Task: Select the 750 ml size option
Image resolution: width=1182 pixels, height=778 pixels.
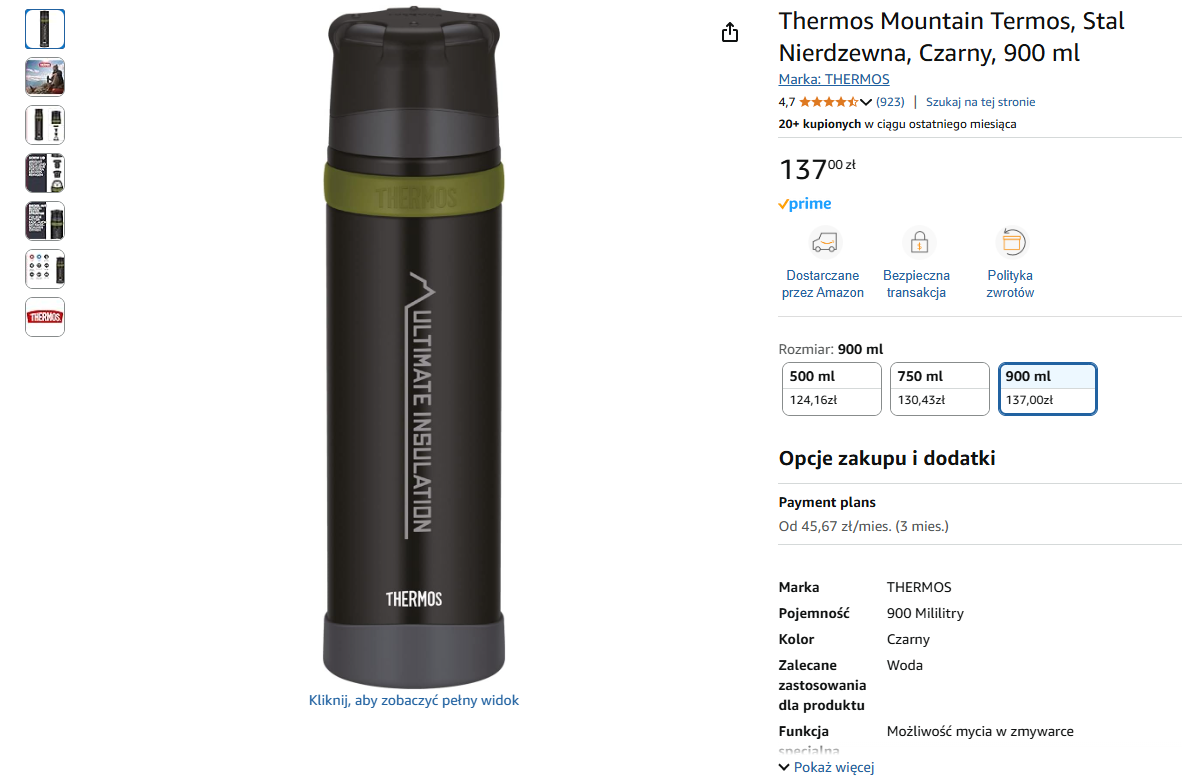Action: [x=939, y=388]
